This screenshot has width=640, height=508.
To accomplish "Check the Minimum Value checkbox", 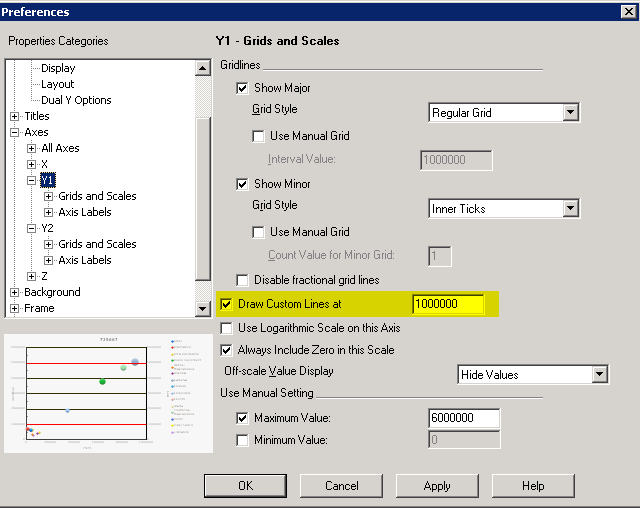I will 242,440.
